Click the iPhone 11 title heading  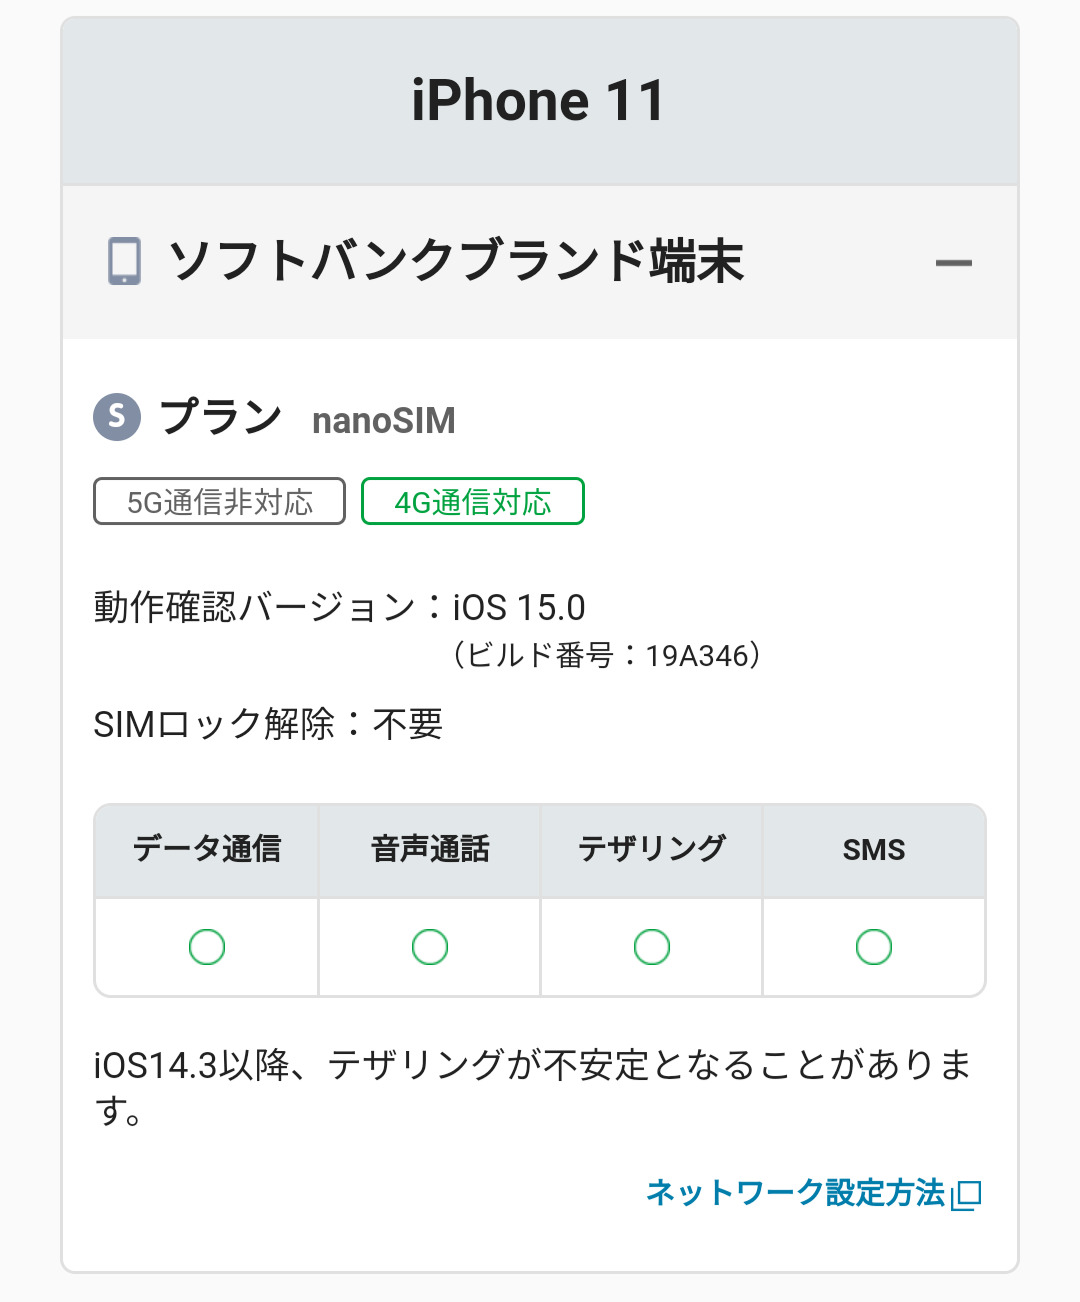(x=538, y=101)
